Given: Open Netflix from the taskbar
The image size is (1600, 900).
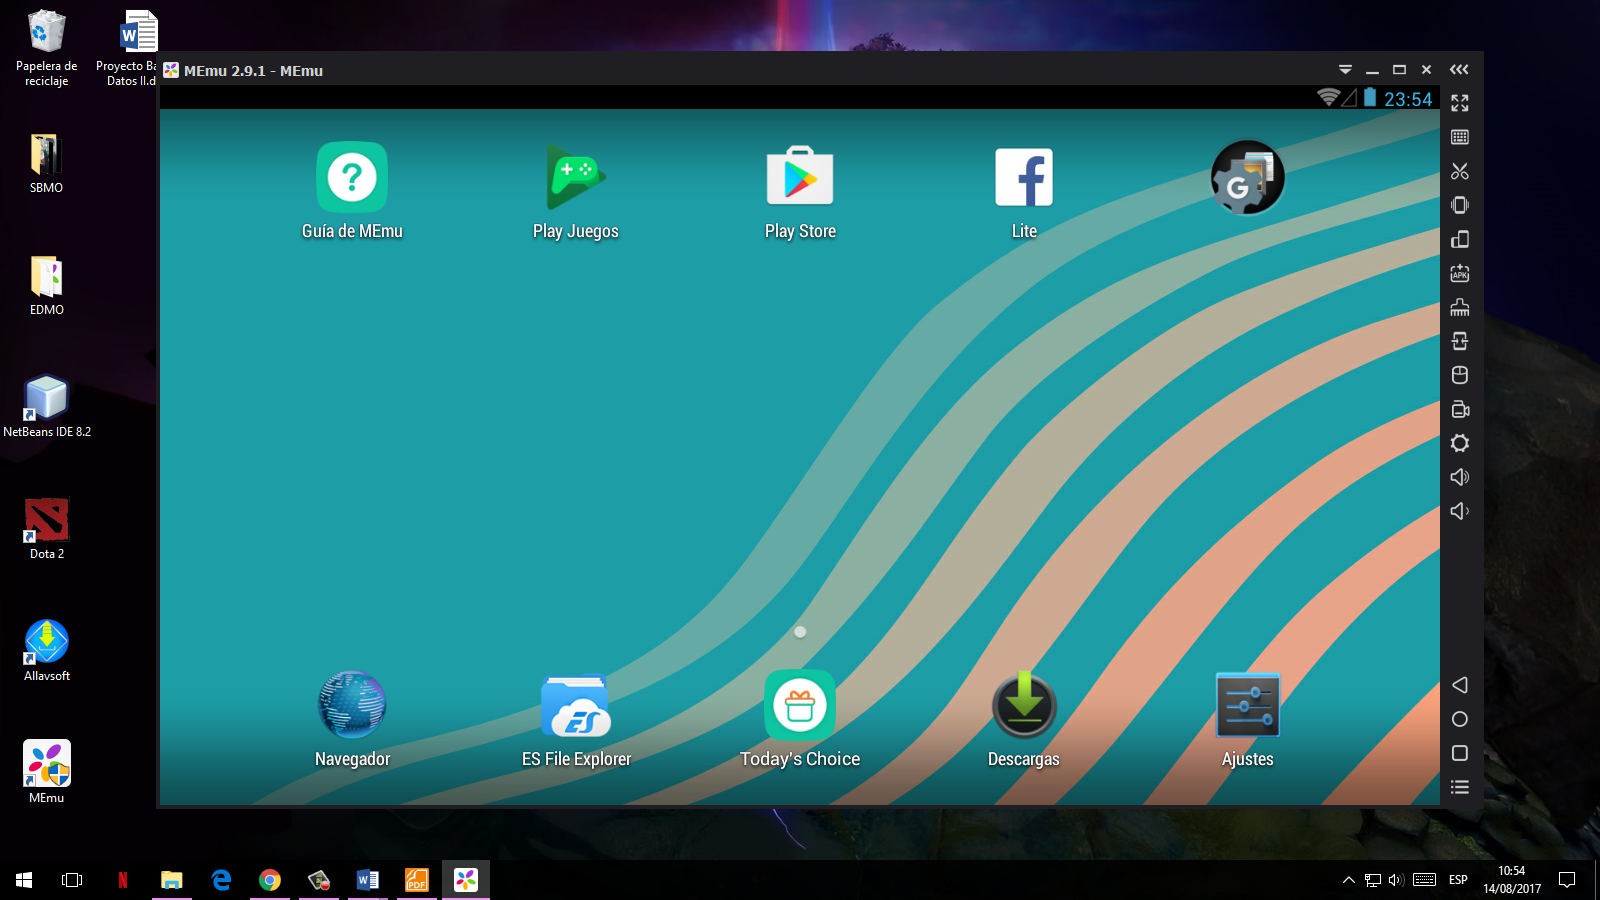Looking at the screenshot, I should [x=123, y=880].
